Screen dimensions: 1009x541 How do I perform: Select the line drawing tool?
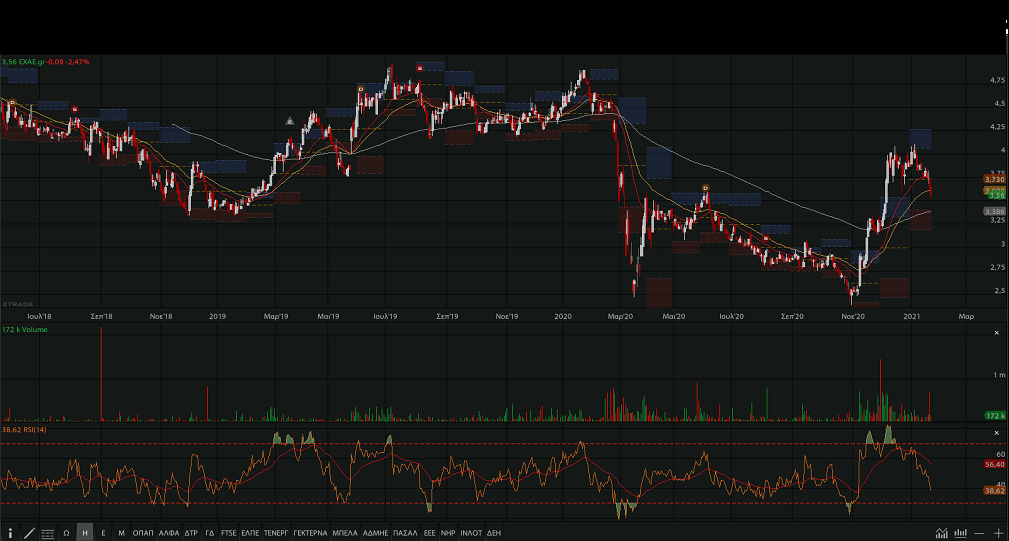coord(29,533)
